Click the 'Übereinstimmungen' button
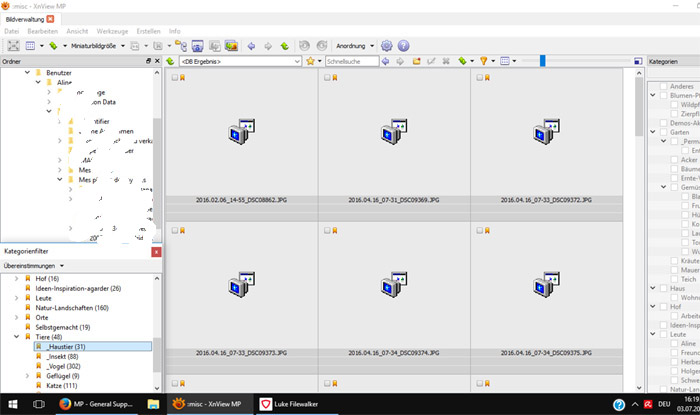 (x=34, y=266)
